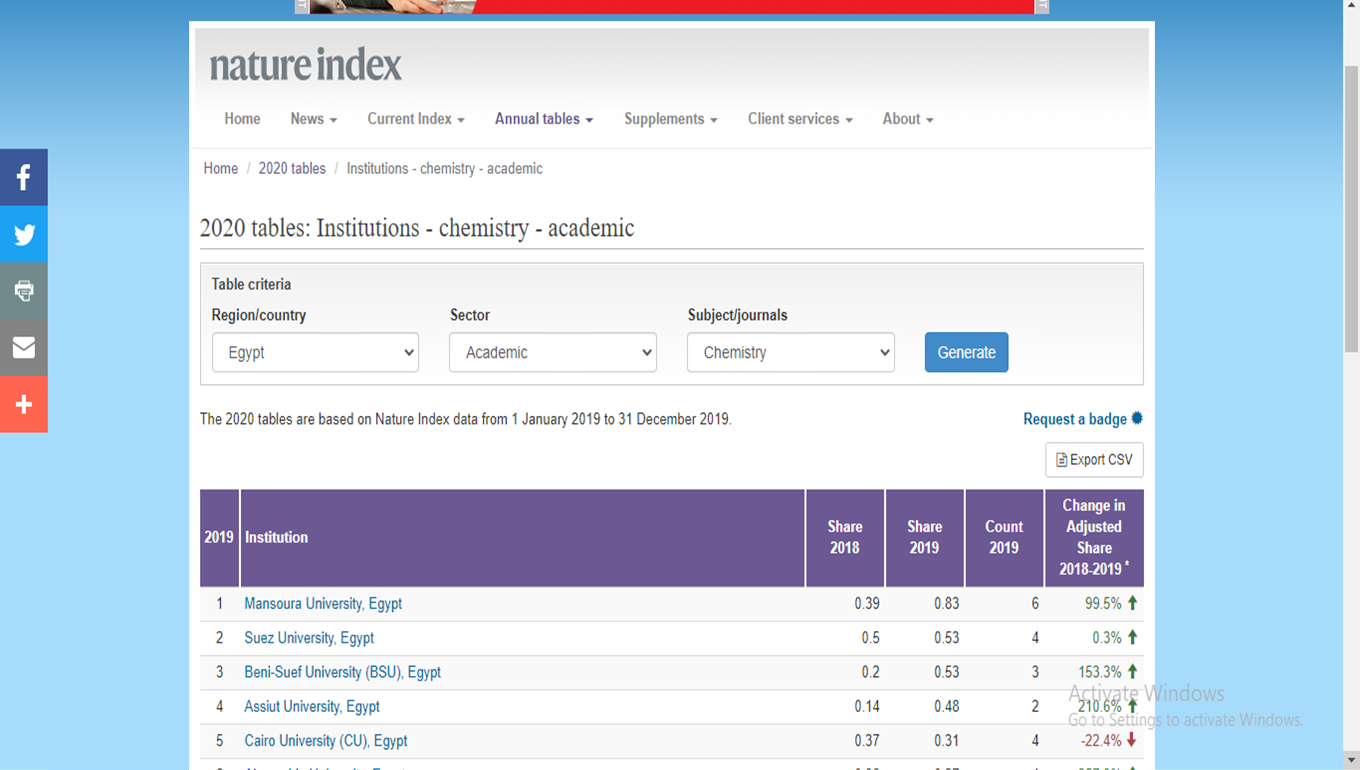Click Share 2019 value 0.48 for Assiut
This screenshot has width=1360, height=770.
[x=946, y=706]
